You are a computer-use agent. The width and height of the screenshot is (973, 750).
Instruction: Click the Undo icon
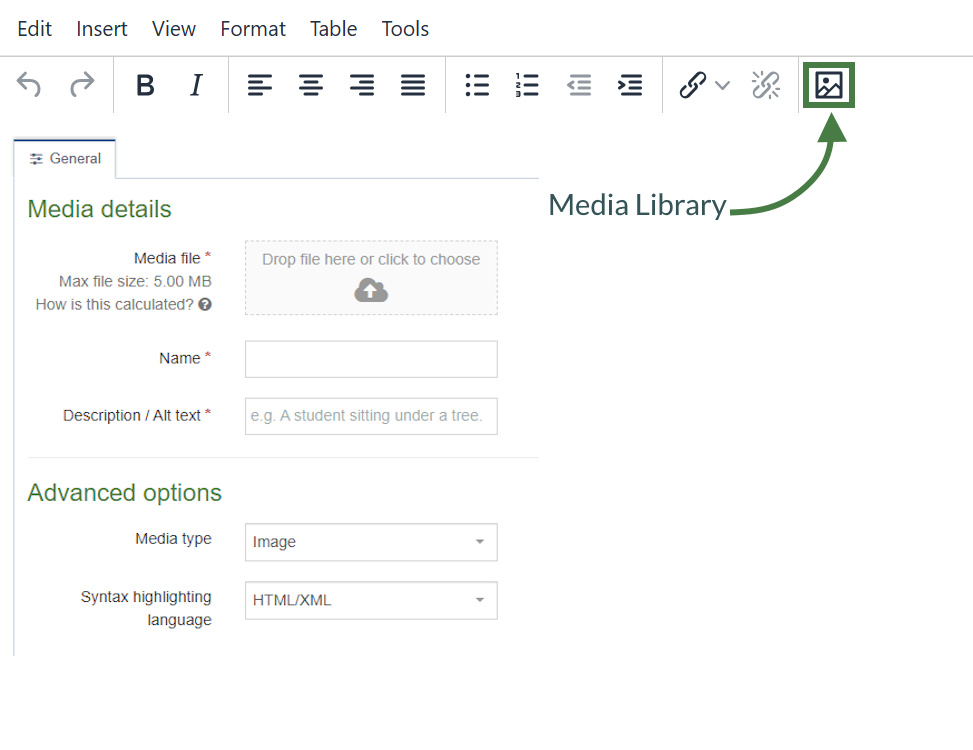(28, 85)
